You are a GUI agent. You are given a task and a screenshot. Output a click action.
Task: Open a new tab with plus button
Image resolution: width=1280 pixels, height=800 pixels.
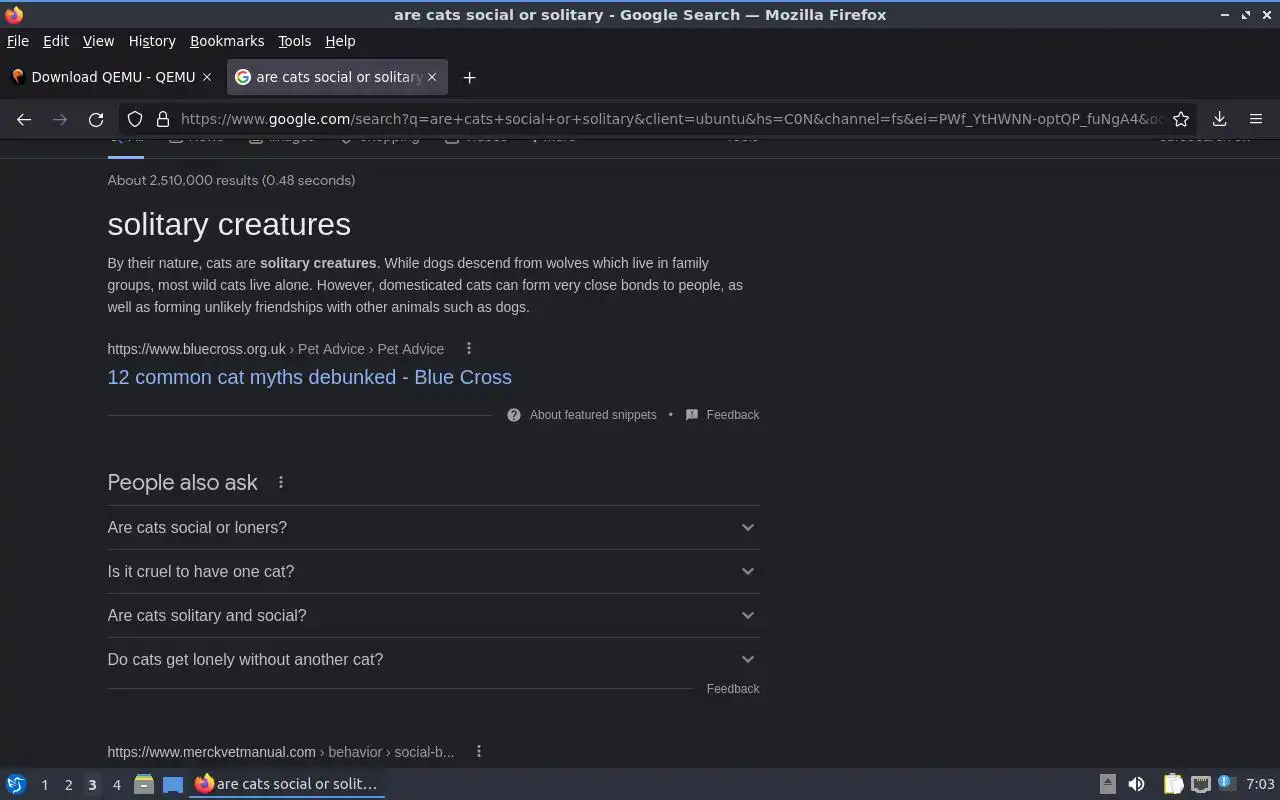469,77
